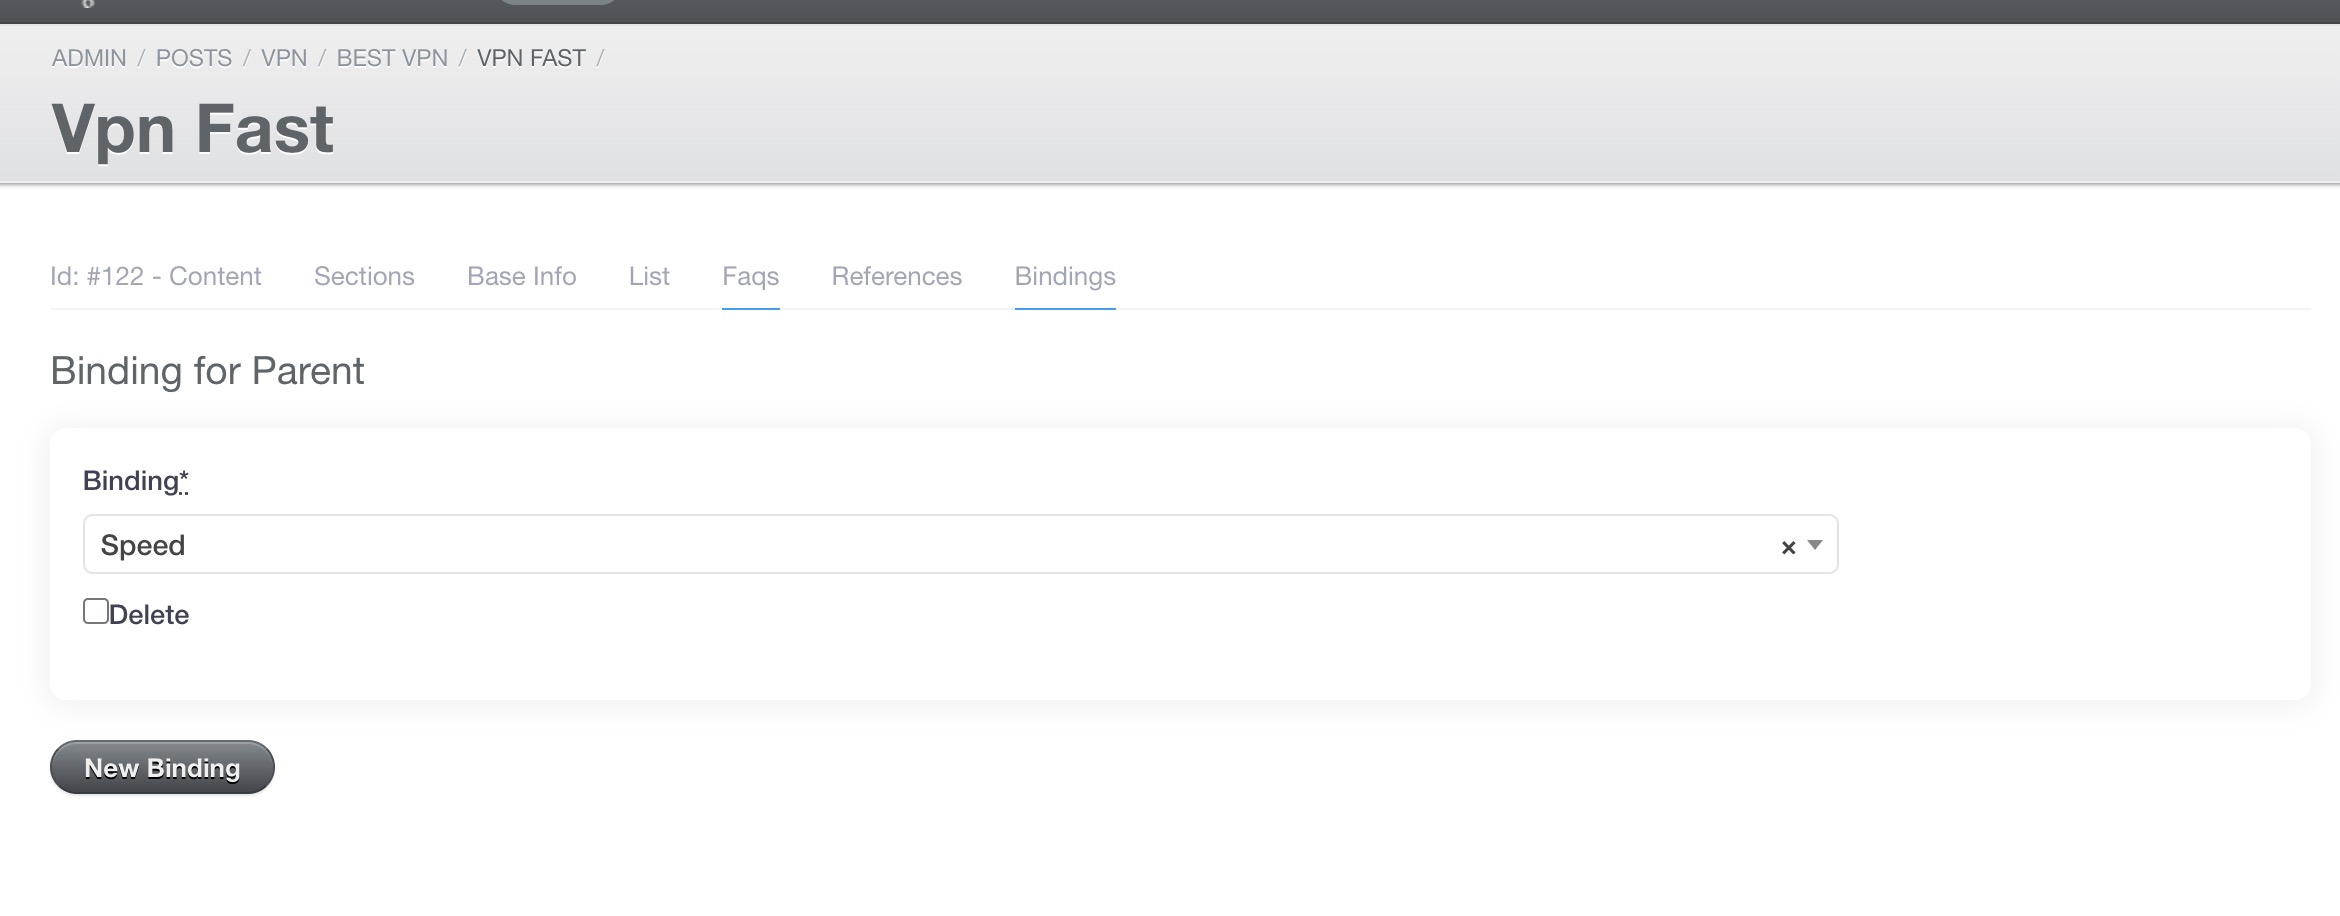The width and height of the screenshot is (2340, 916).
Task: Open the Id: #122 - Content tab
Action: 155,276
